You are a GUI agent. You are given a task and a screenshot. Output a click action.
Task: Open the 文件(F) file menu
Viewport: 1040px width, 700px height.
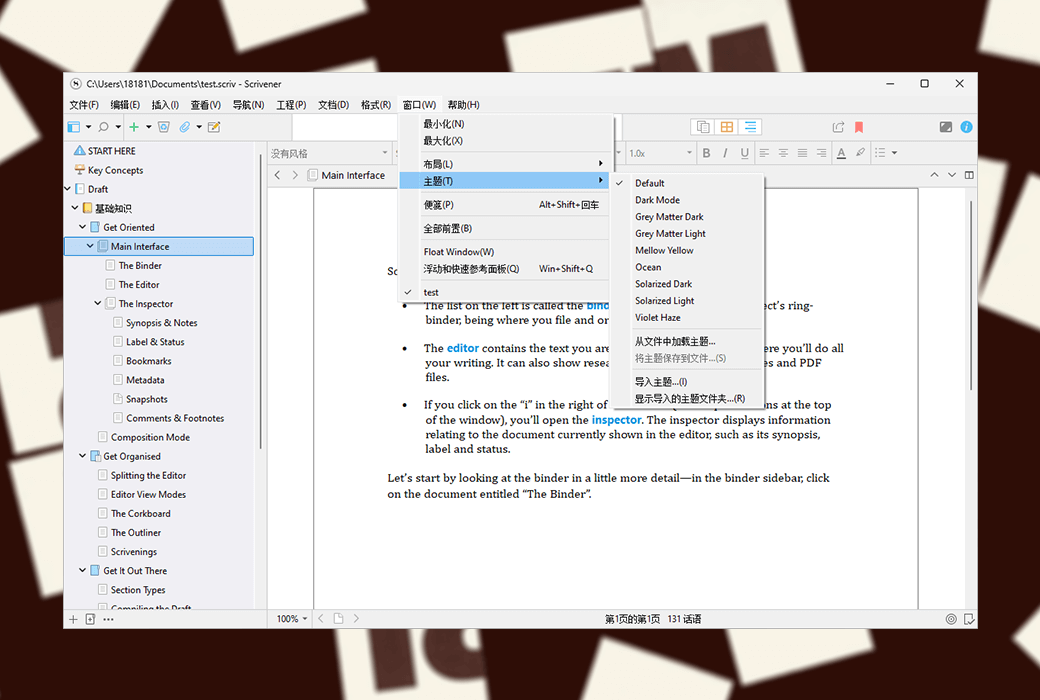tap(84, 105)
